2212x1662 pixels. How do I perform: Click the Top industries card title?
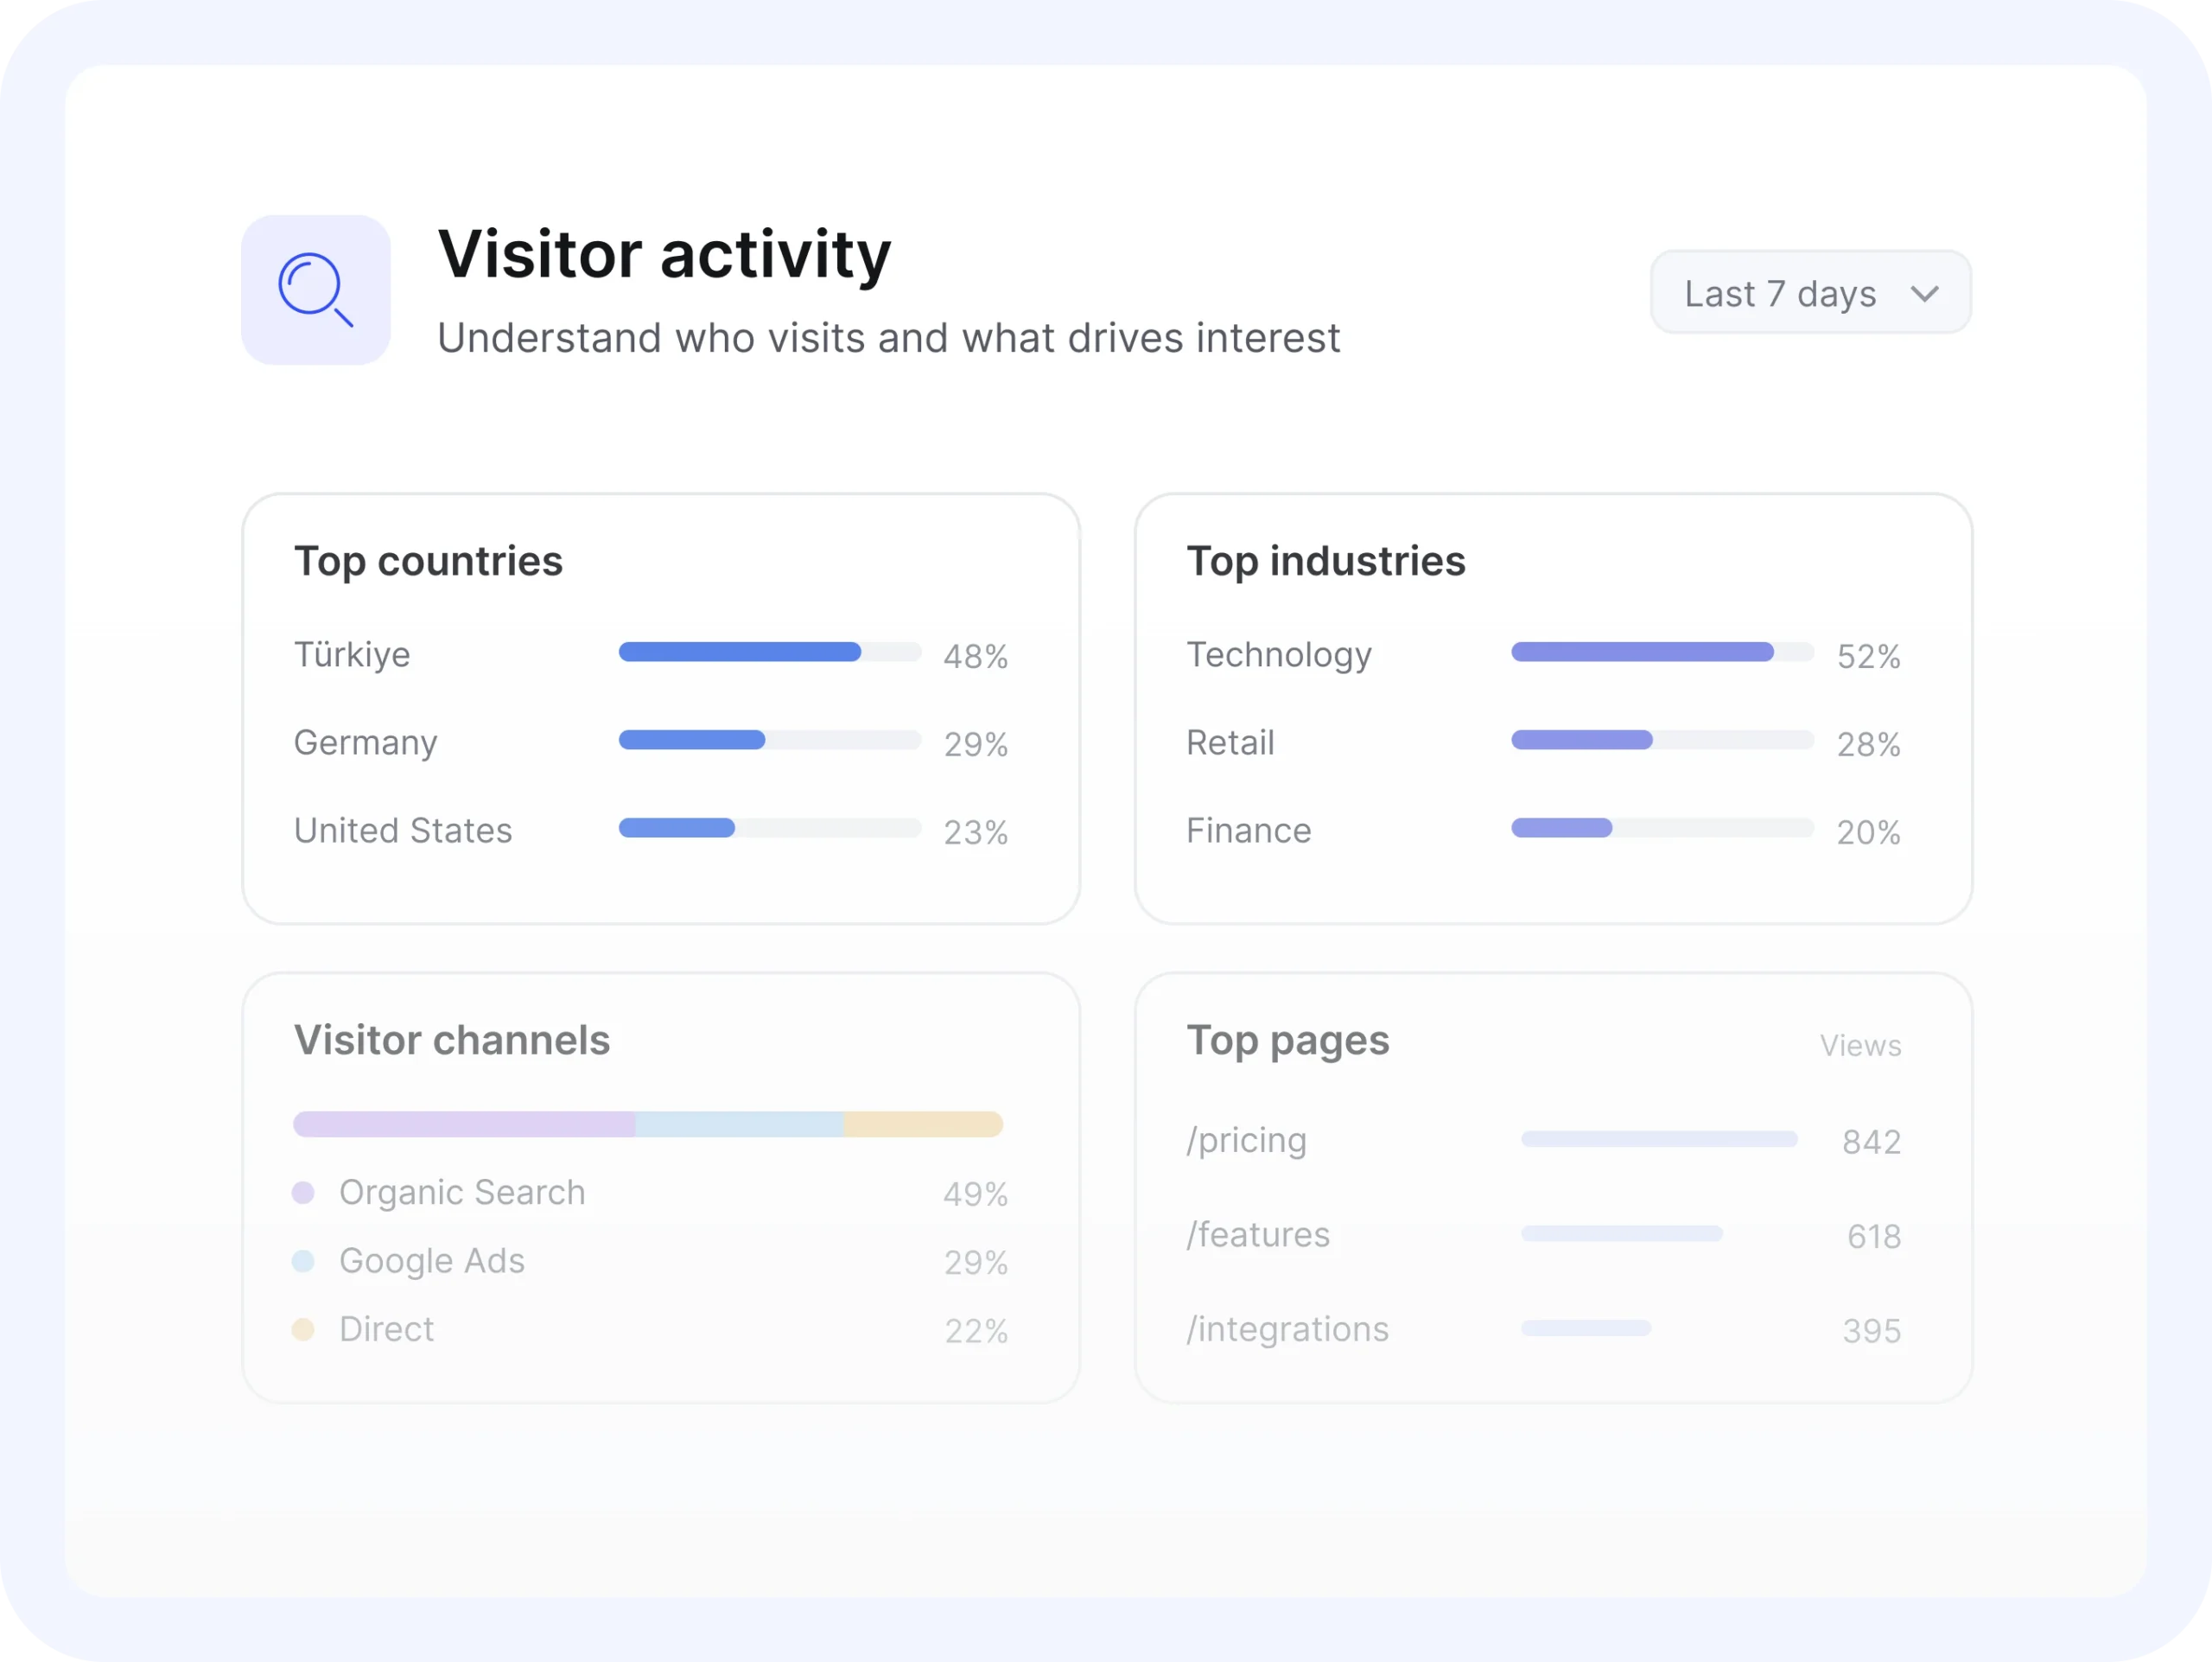(1326, 561)
